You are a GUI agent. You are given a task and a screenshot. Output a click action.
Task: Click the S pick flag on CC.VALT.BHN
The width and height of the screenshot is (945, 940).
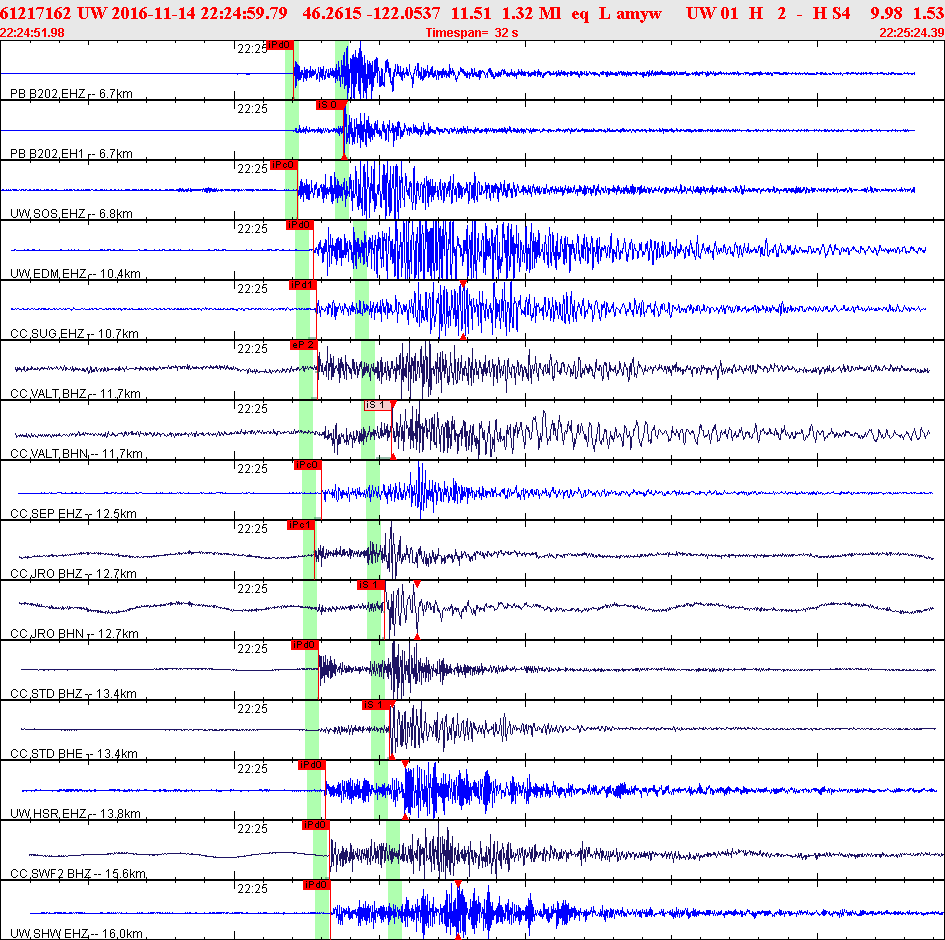click(376, 405)
